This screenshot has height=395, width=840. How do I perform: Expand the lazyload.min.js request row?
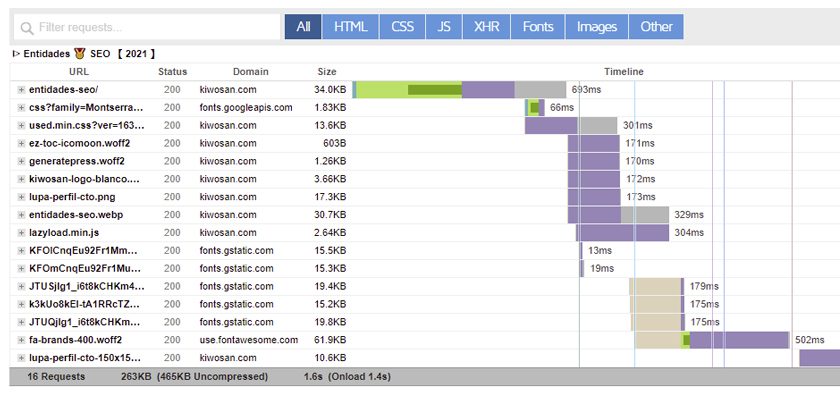[21, 233]
